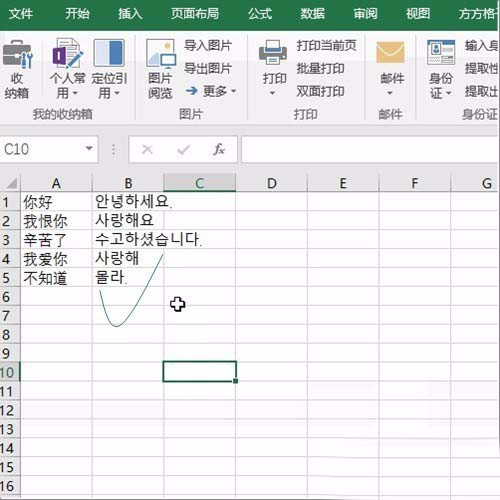Click the confirm checkmark in formula bar

click(183, 149)
